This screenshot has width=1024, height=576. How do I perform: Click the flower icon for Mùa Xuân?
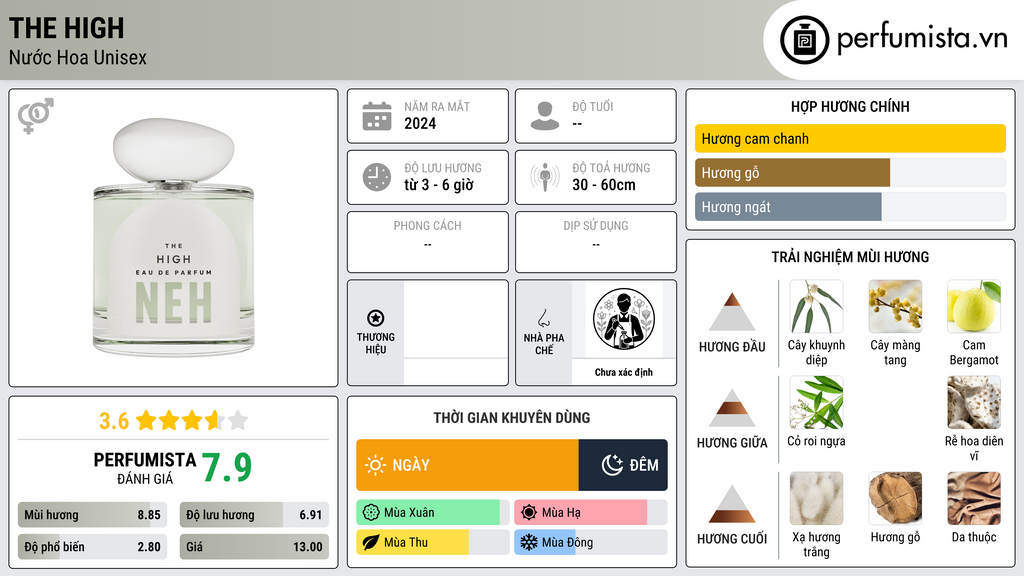pyautogui.click(x=371, y=513)
